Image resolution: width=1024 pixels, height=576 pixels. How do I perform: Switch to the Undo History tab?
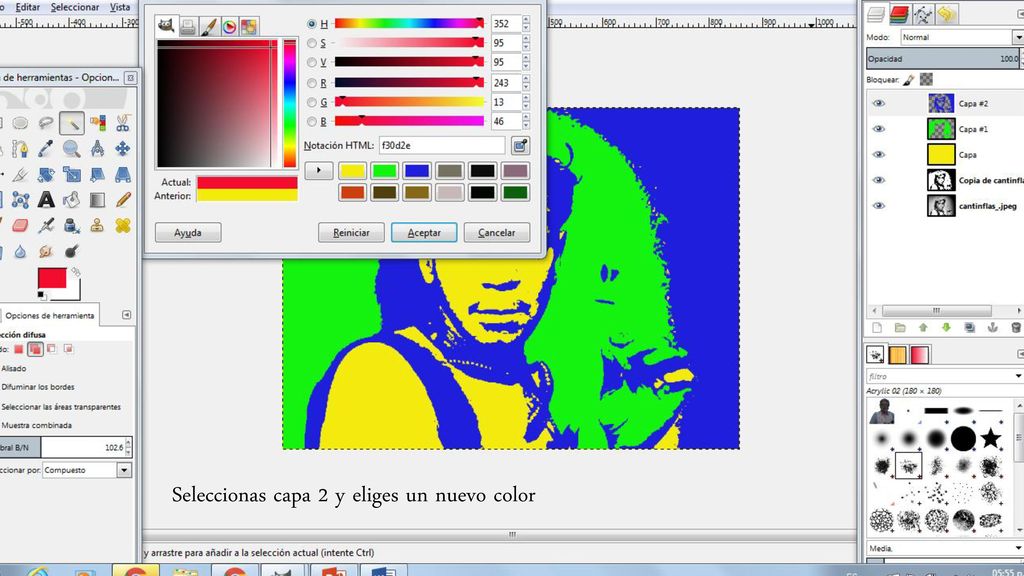click(x=946, y=14)
